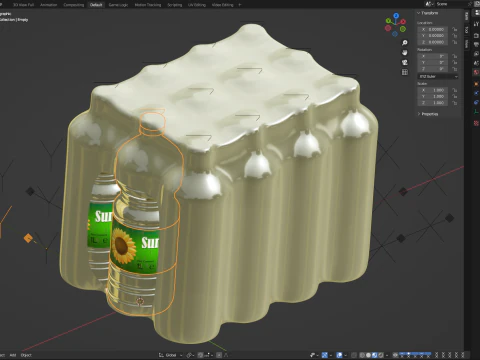Open the Texture properties checker icon
The height and width of the screenshot is (360, 480).
476,123
